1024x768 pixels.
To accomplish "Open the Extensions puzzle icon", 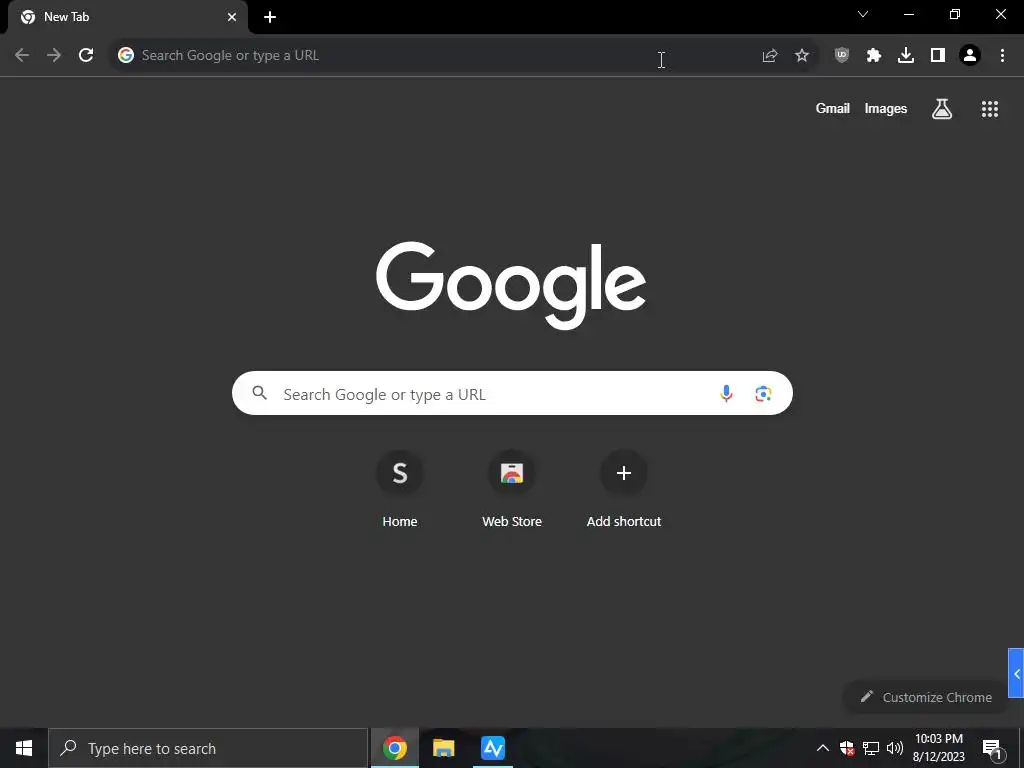I will (874, 56).
